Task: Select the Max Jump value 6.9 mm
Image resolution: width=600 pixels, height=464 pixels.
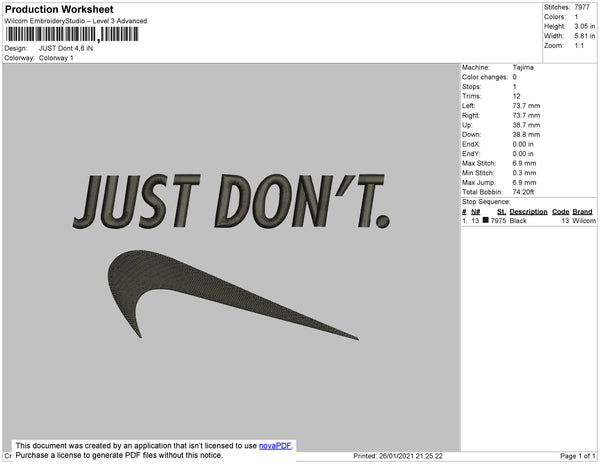Action: (525, 182)
